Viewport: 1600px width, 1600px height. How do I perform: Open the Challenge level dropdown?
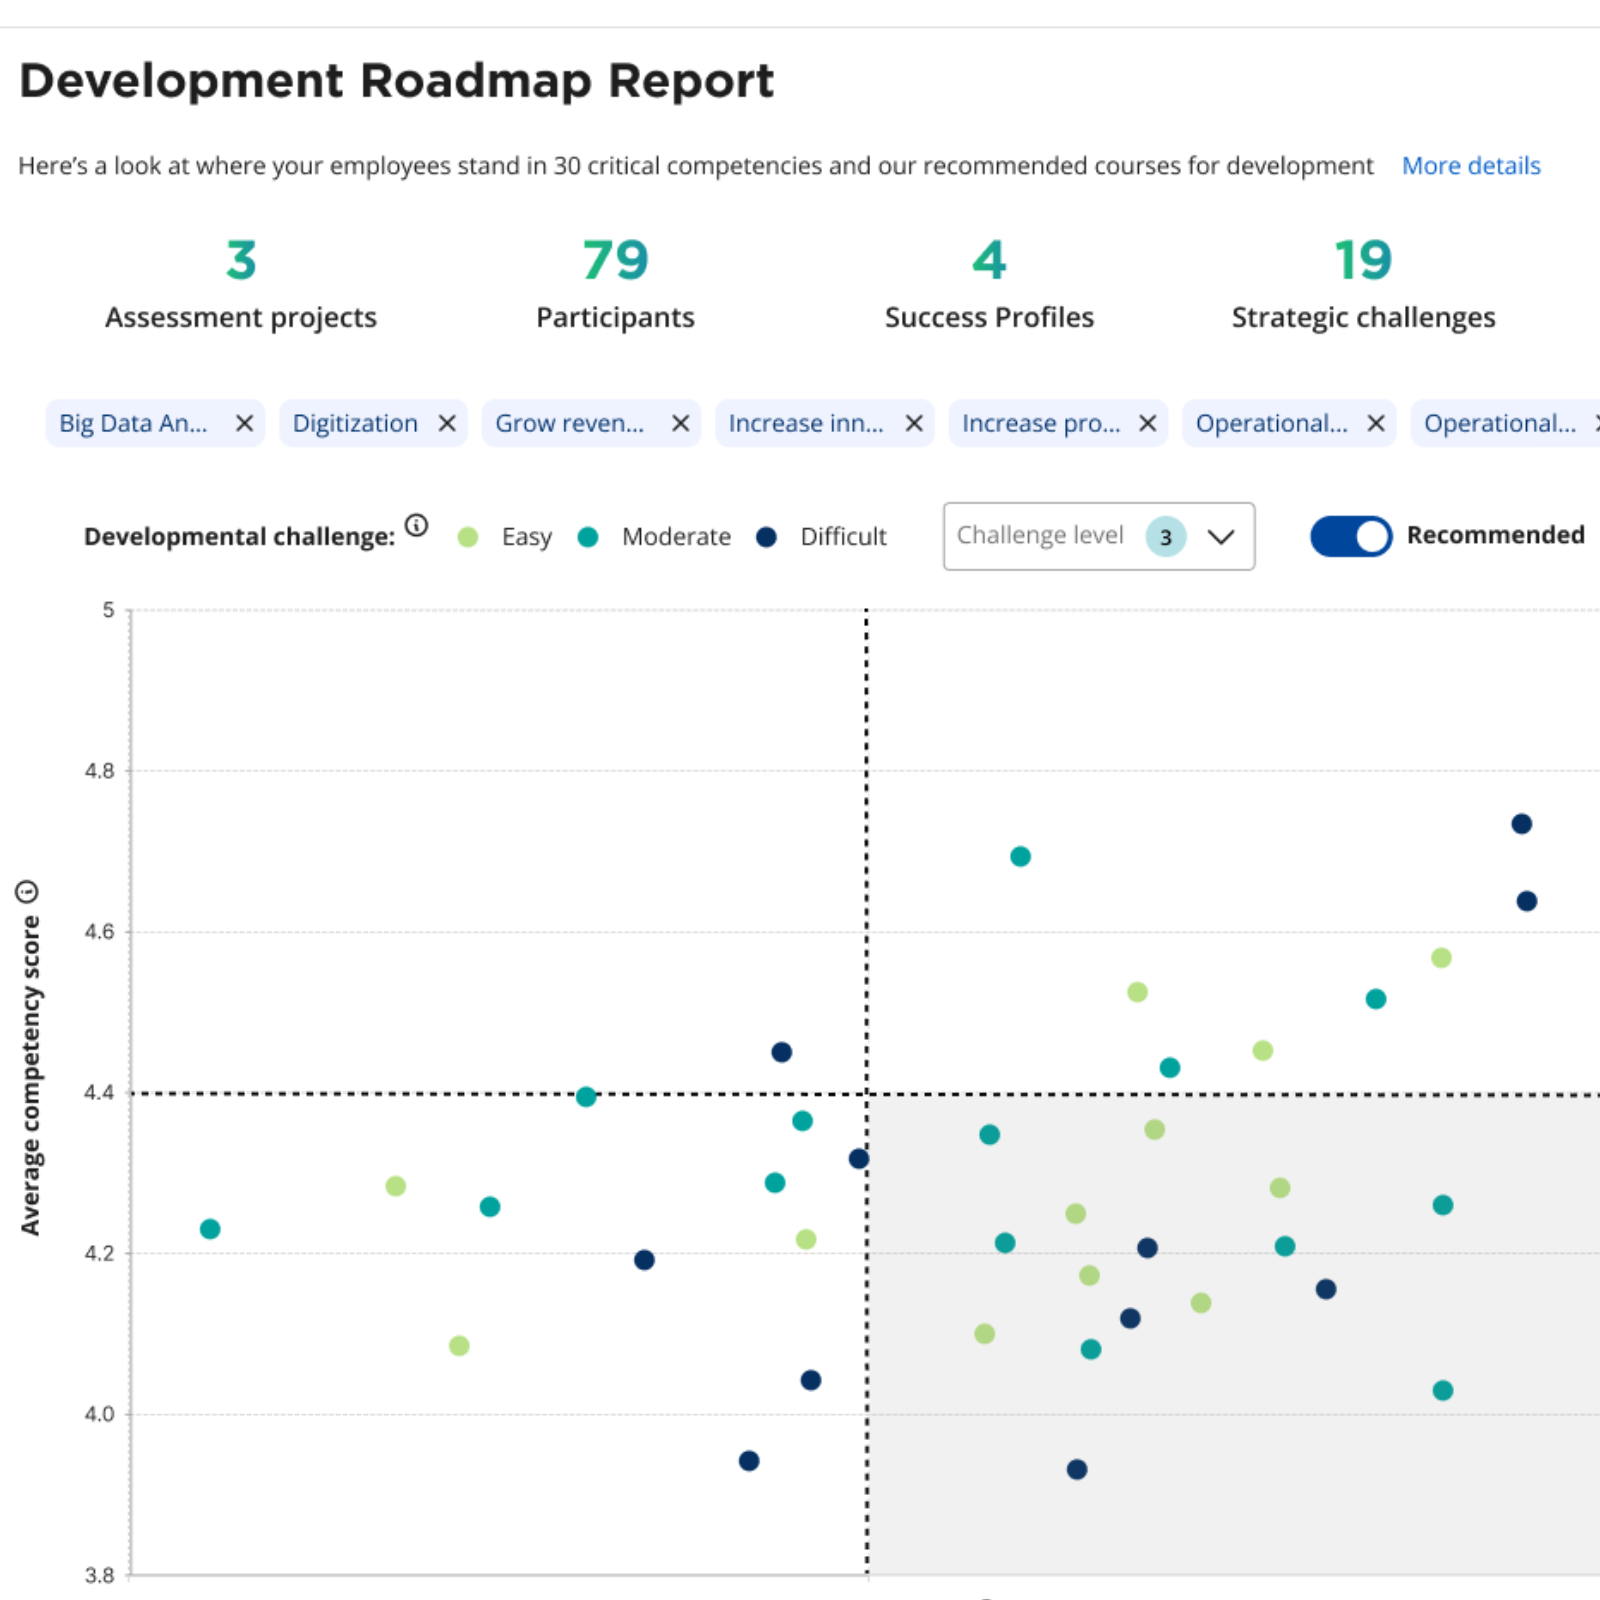(x=1099, y=536)
